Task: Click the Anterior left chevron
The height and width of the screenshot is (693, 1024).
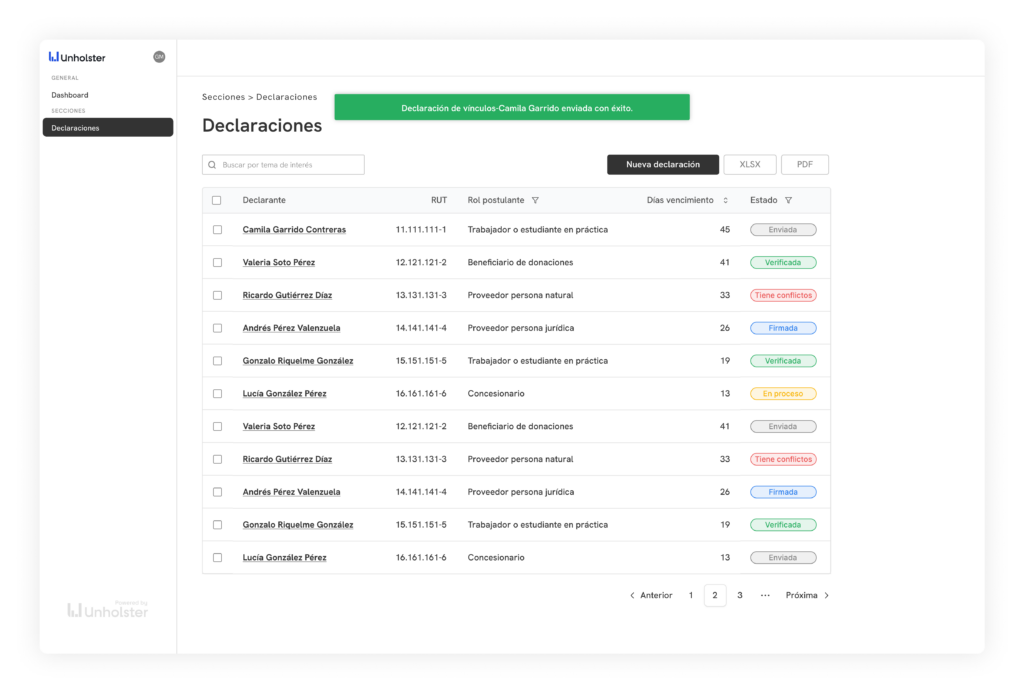Action: 632,595
